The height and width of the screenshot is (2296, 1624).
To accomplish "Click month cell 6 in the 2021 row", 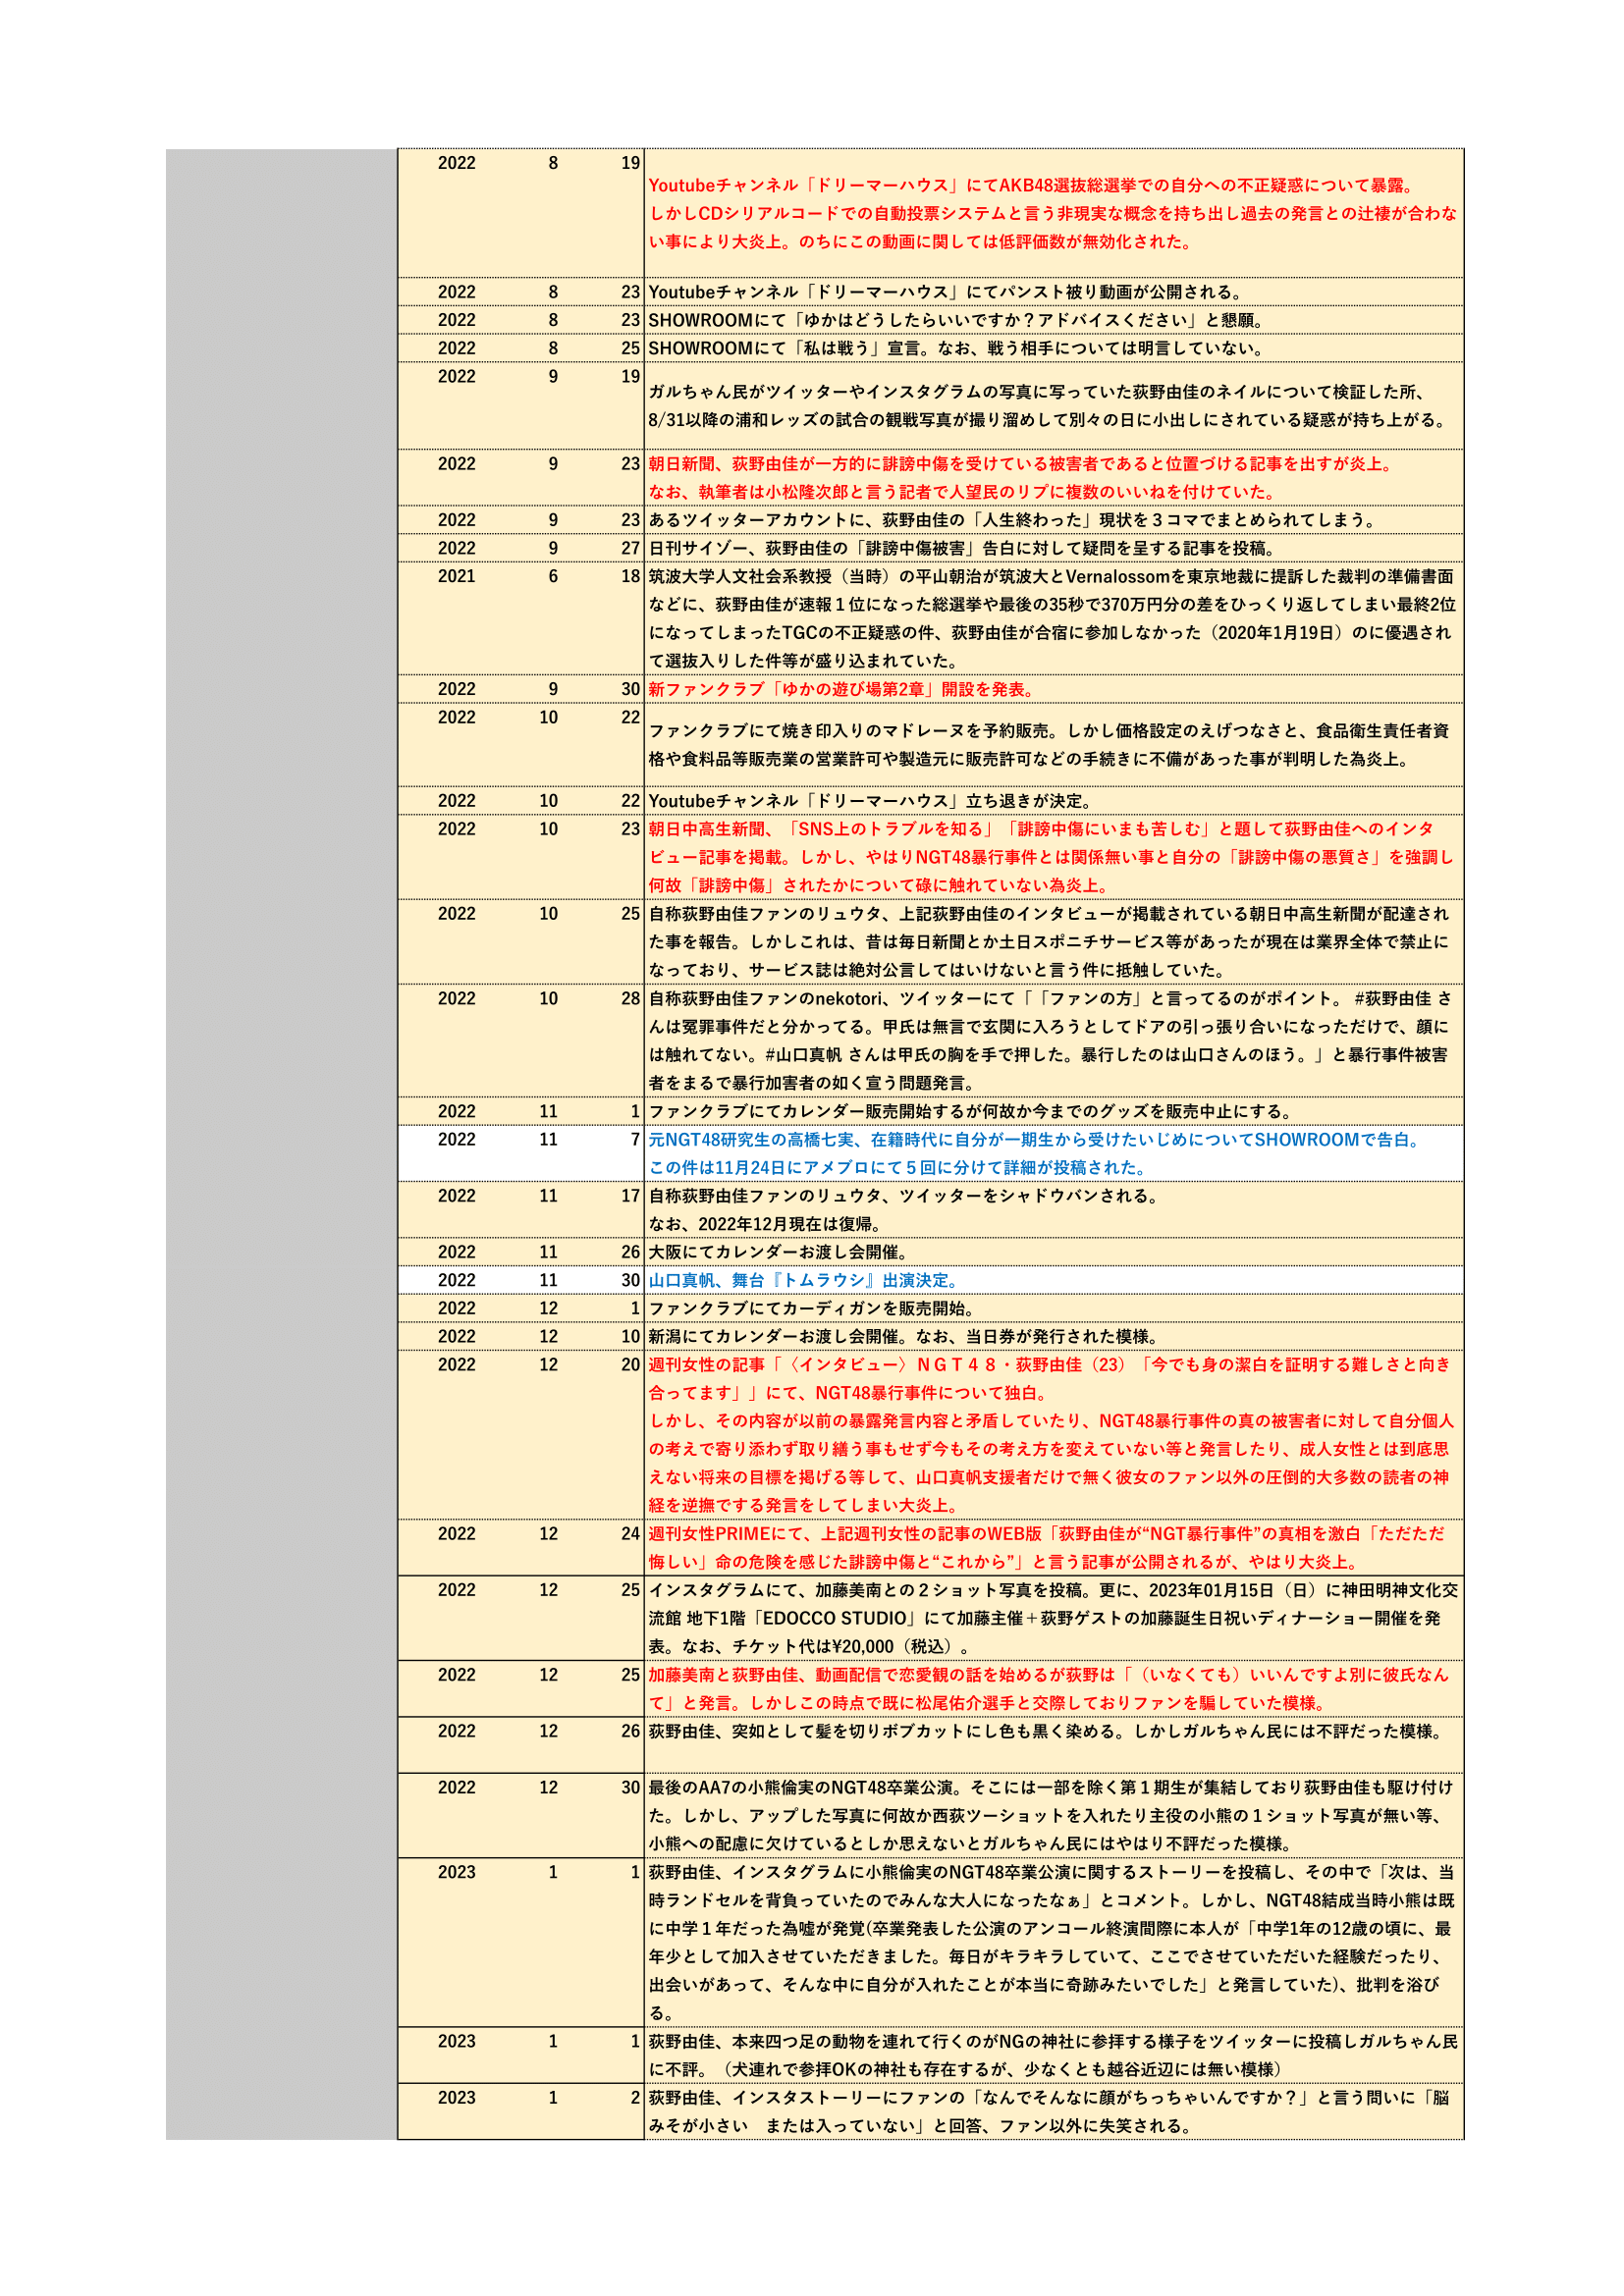I will pos(553,576).
